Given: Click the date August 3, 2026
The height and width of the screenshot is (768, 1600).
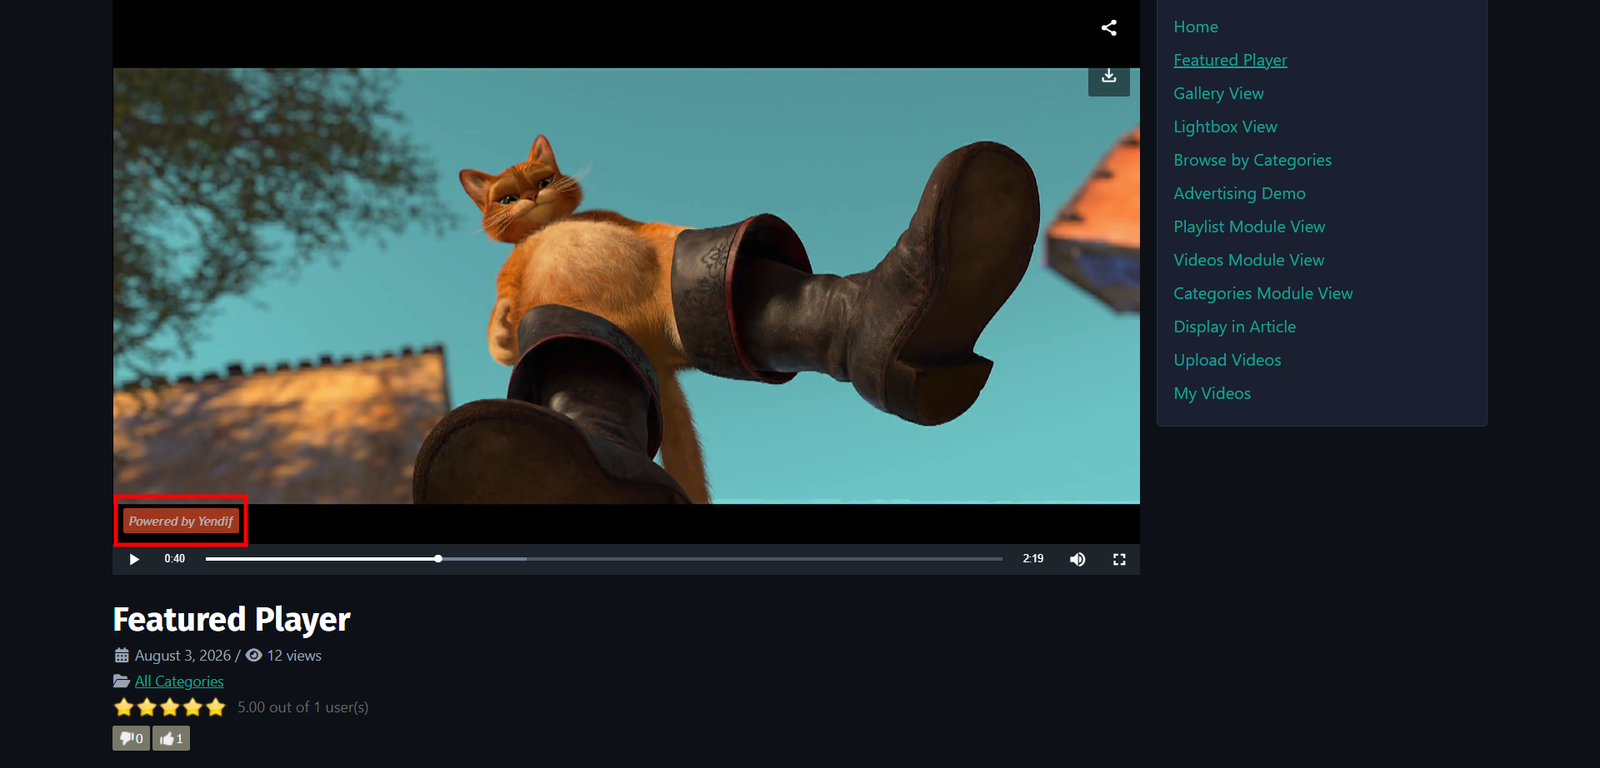Looking at the screenshot, I should click(183, 656).
